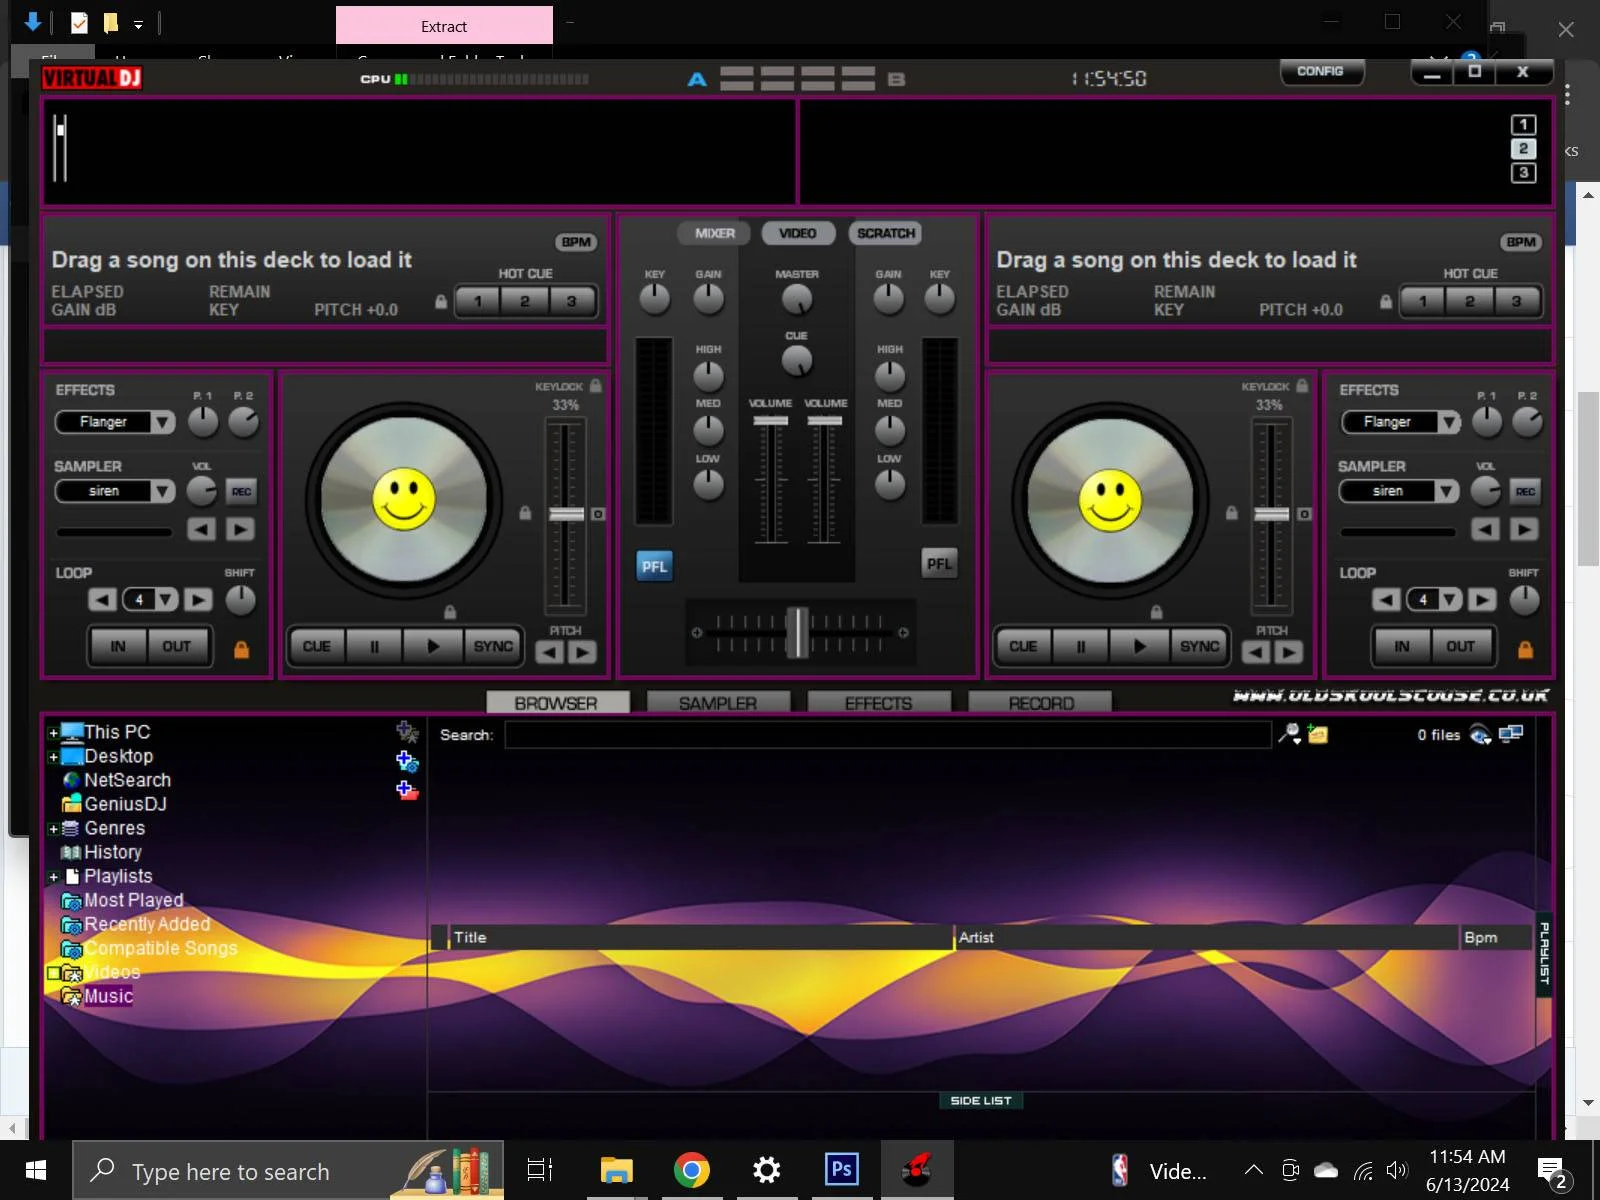
Task: Click left deck SYNC button
Action: [492, 646]
